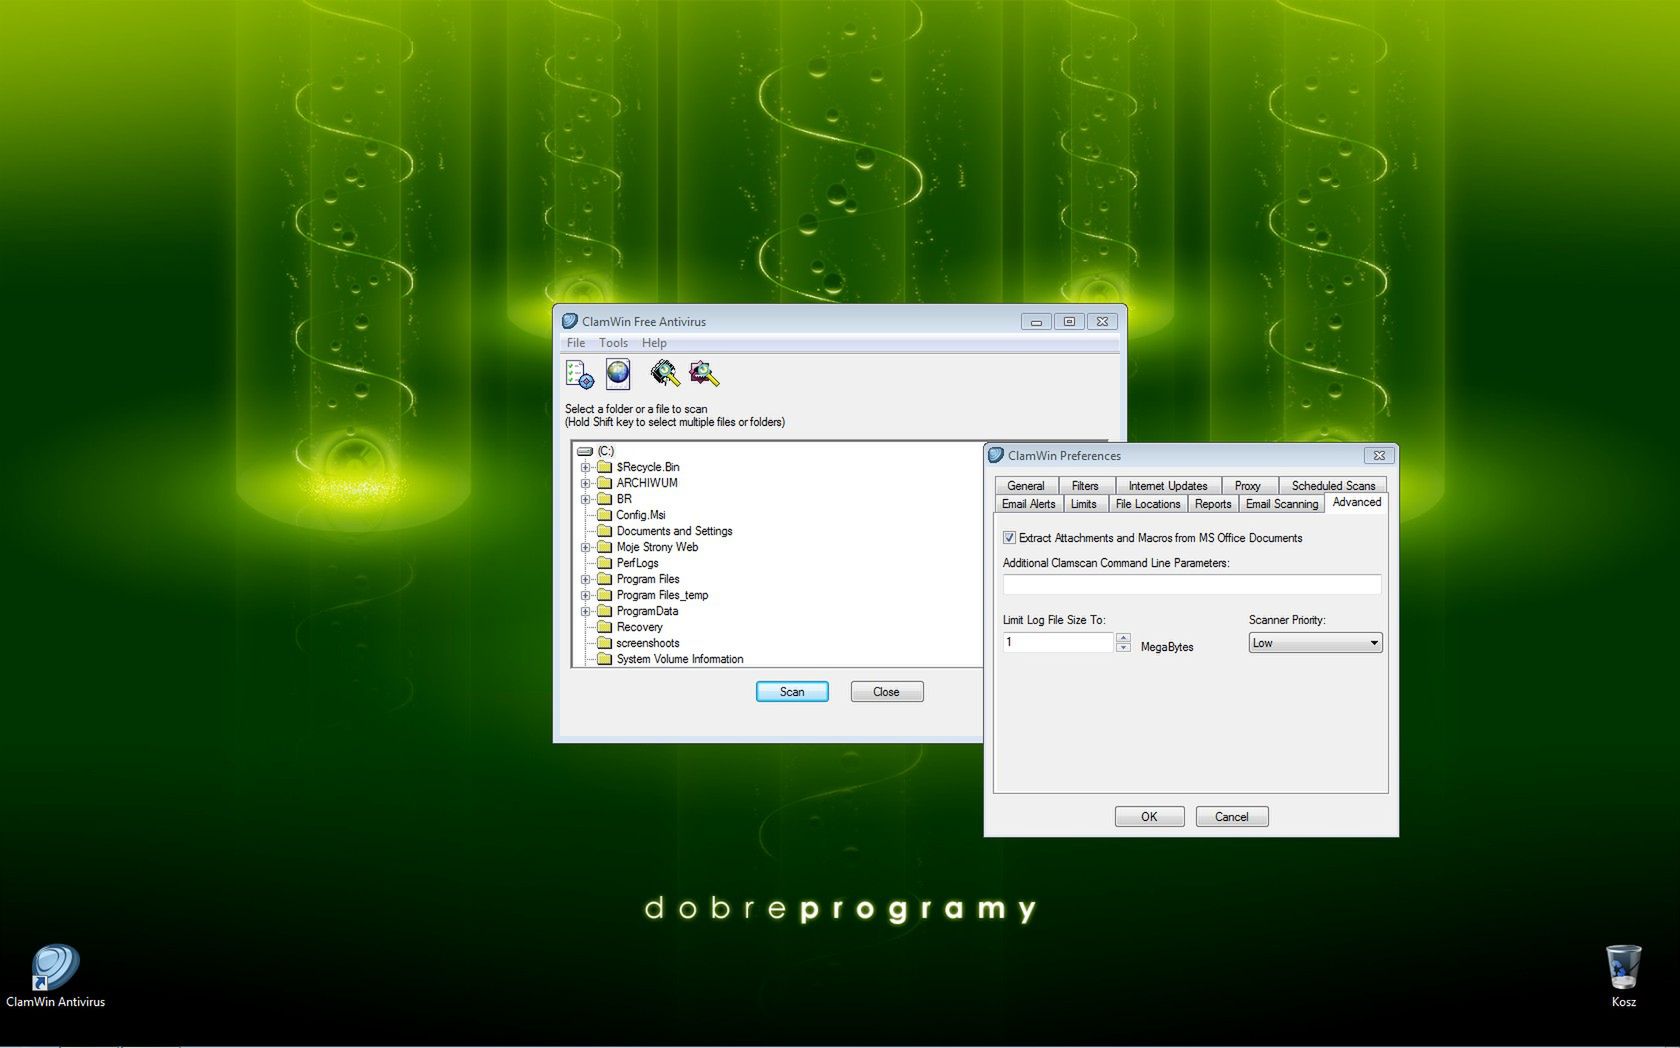Click the ClamWin Preferences title bar icon

[x=996, y=455]
